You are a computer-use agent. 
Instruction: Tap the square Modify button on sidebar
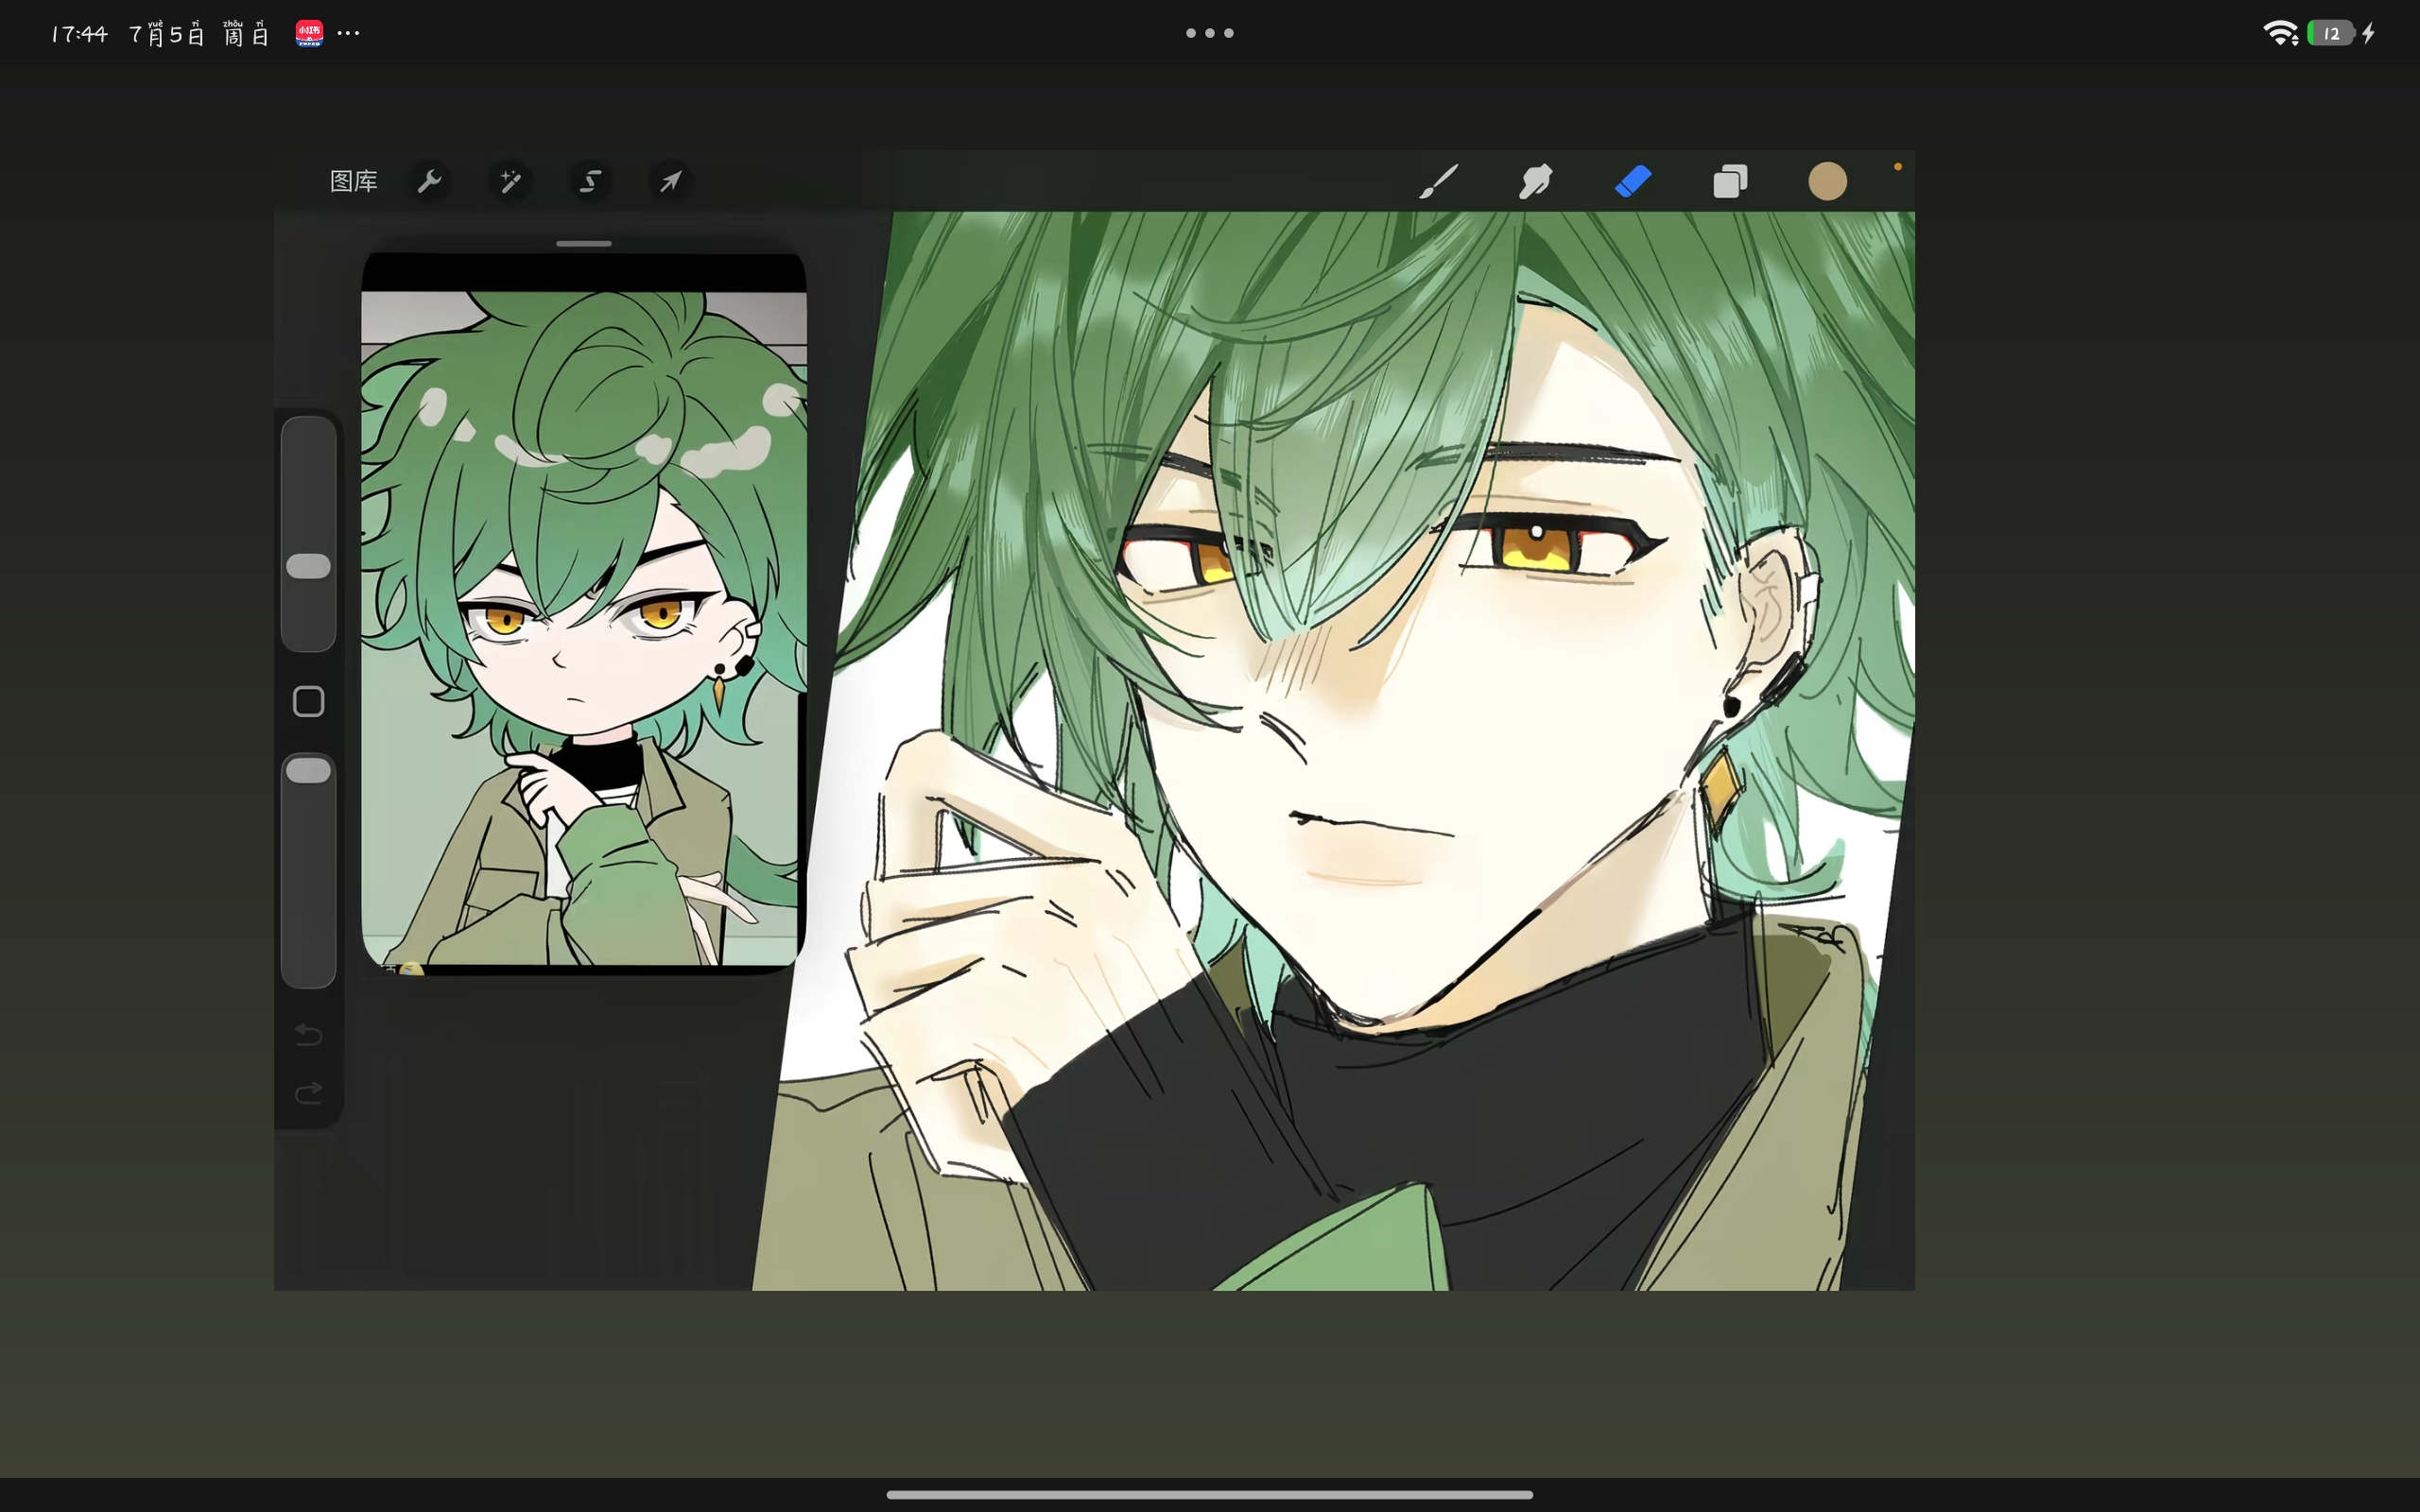[308, 701]
